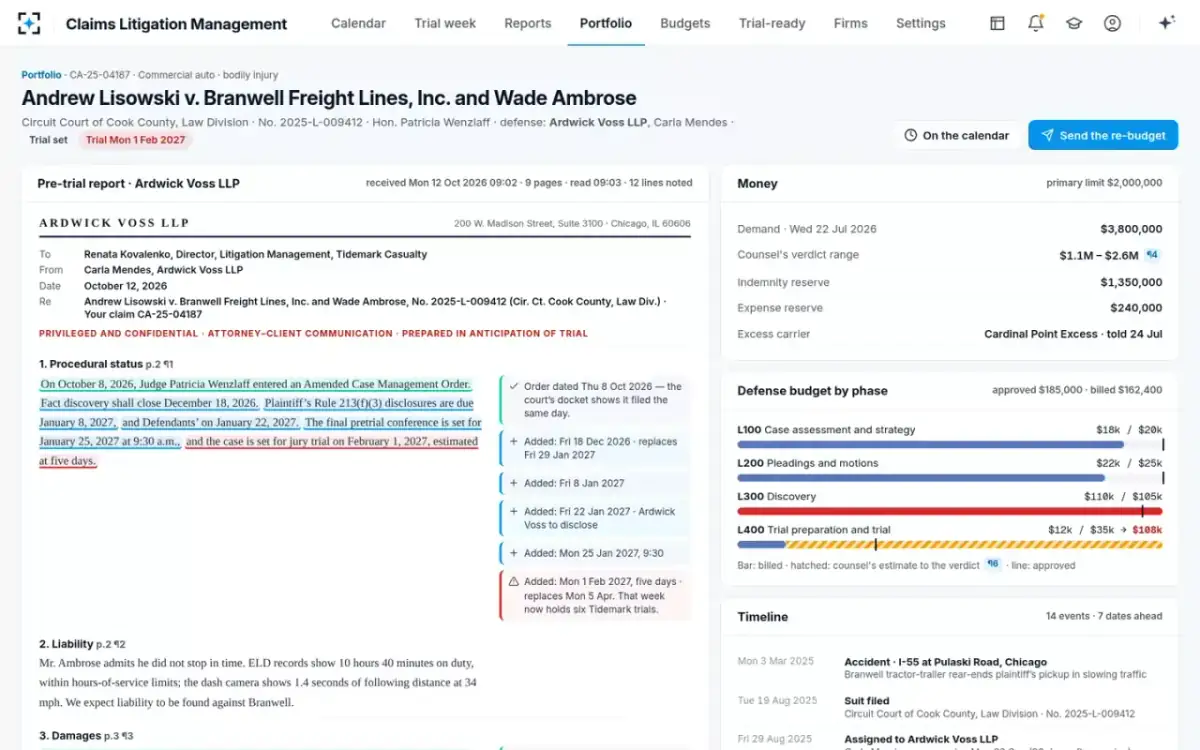
Task: Open the ¶4 reference badge next to verdict range
Action: coord(1152,255)
